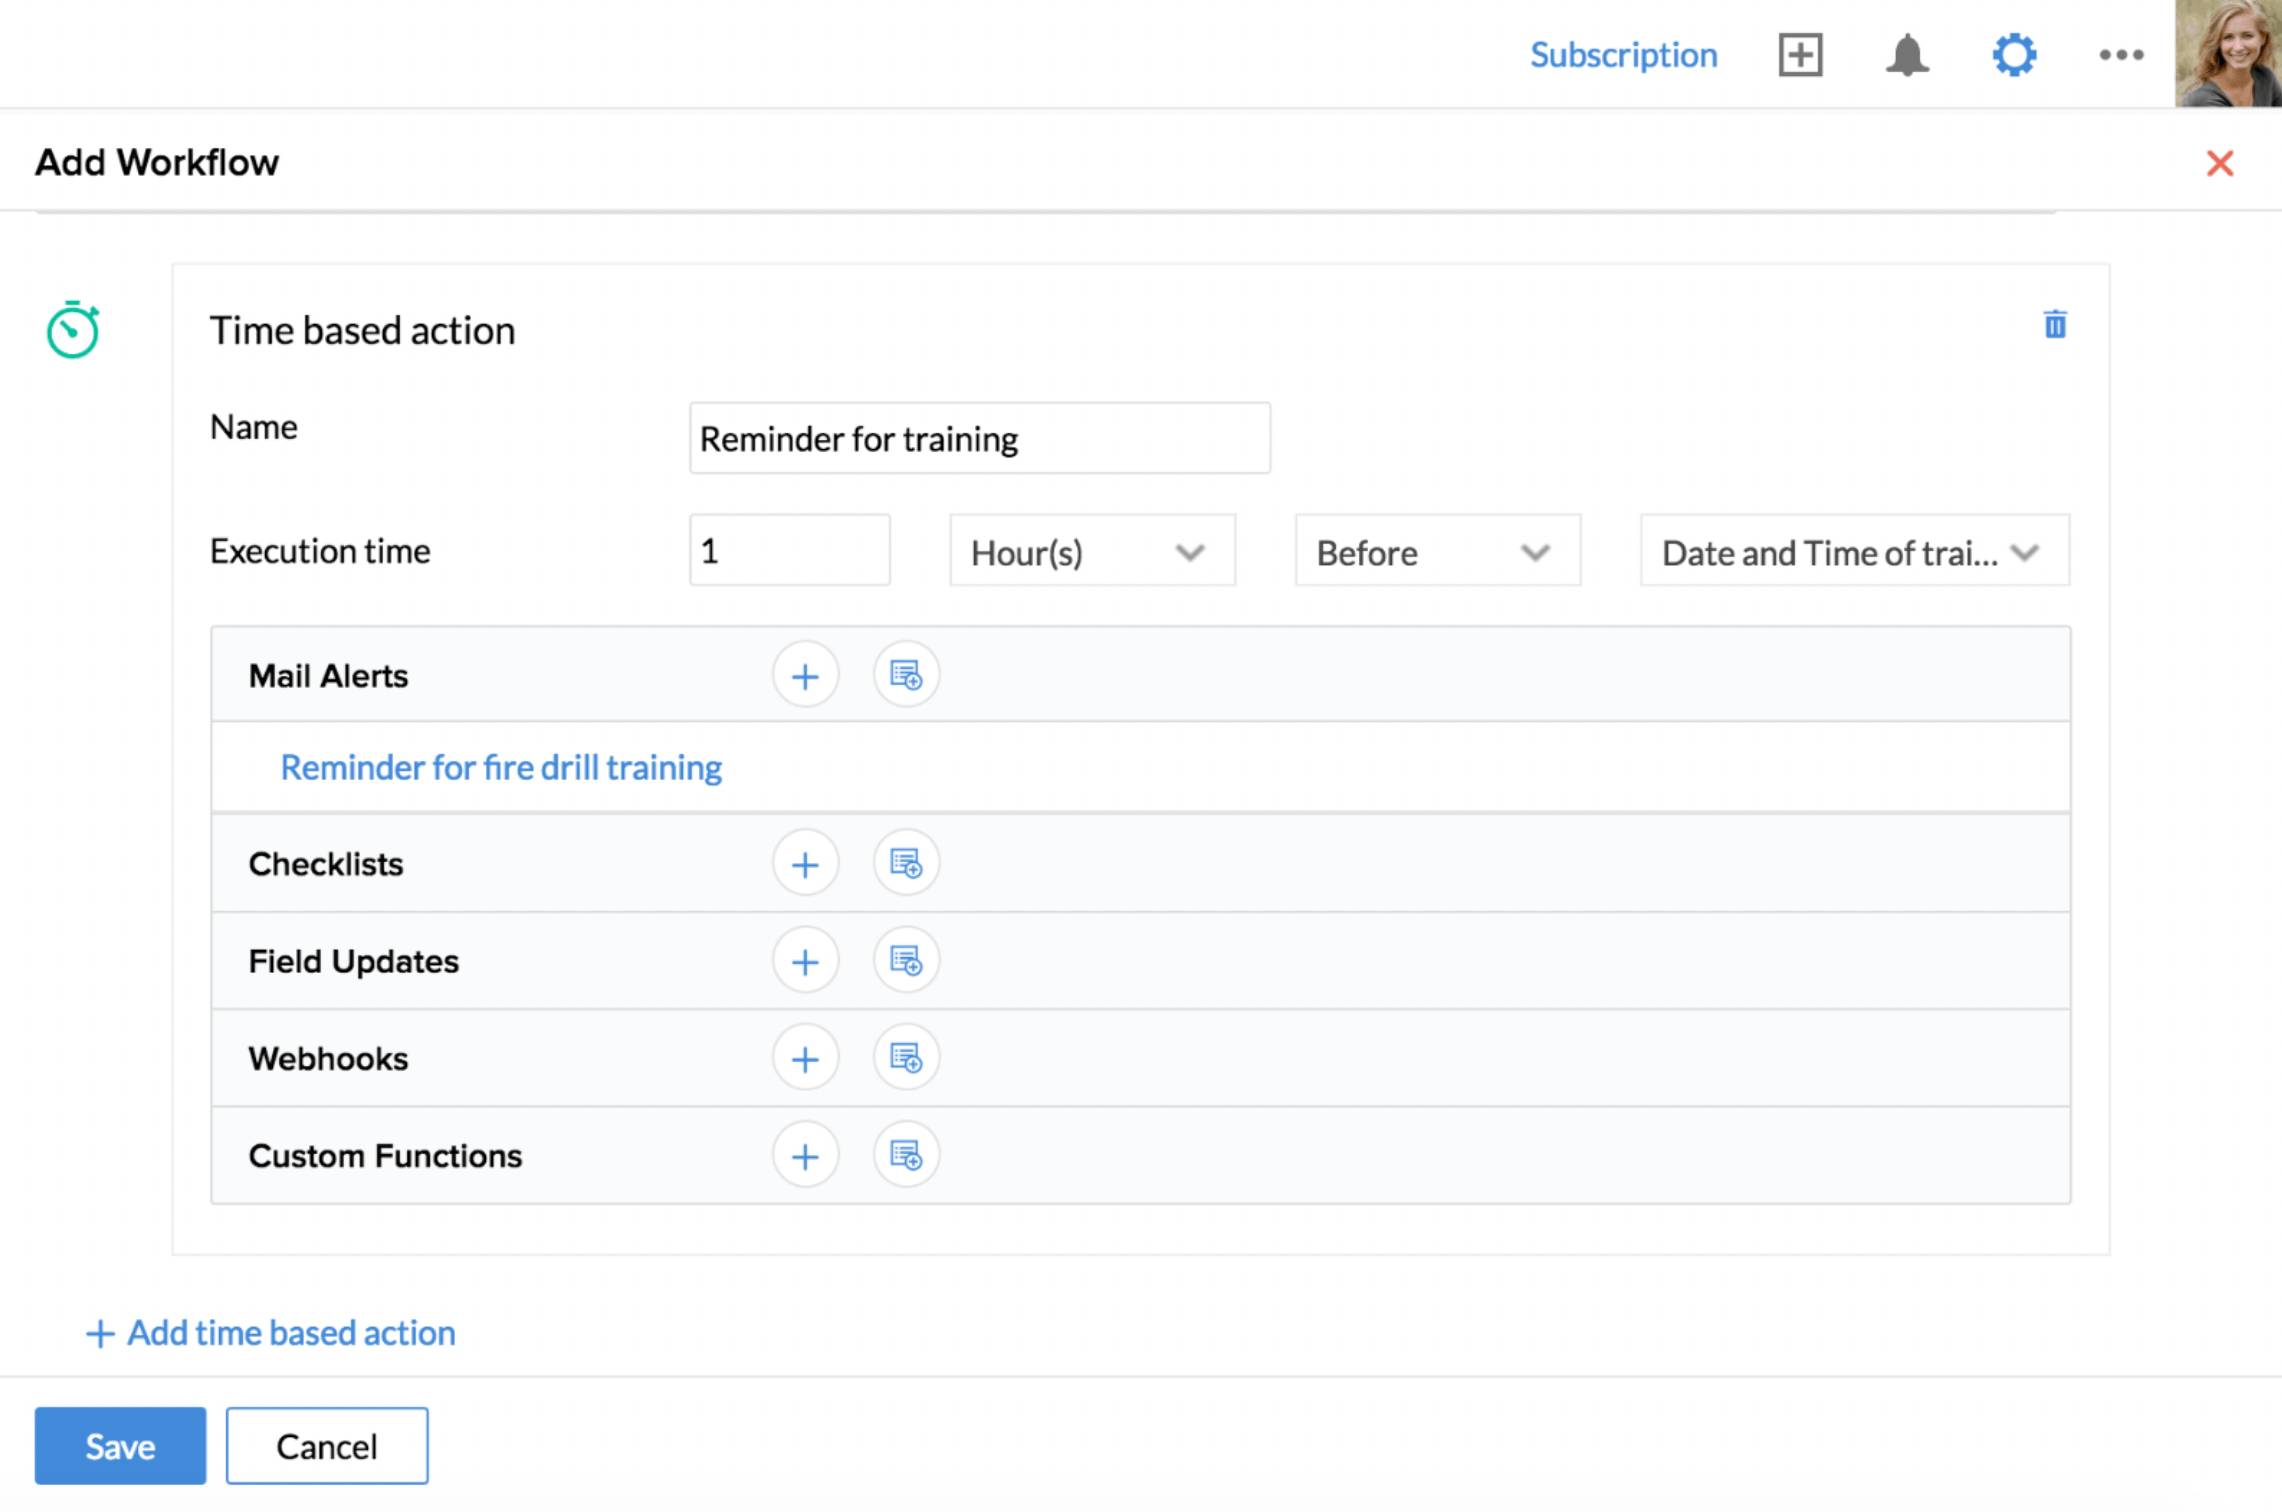Screen dimensions: 2282x1512
Task: Click the time based action stopwatch icon
Action: 73,329
